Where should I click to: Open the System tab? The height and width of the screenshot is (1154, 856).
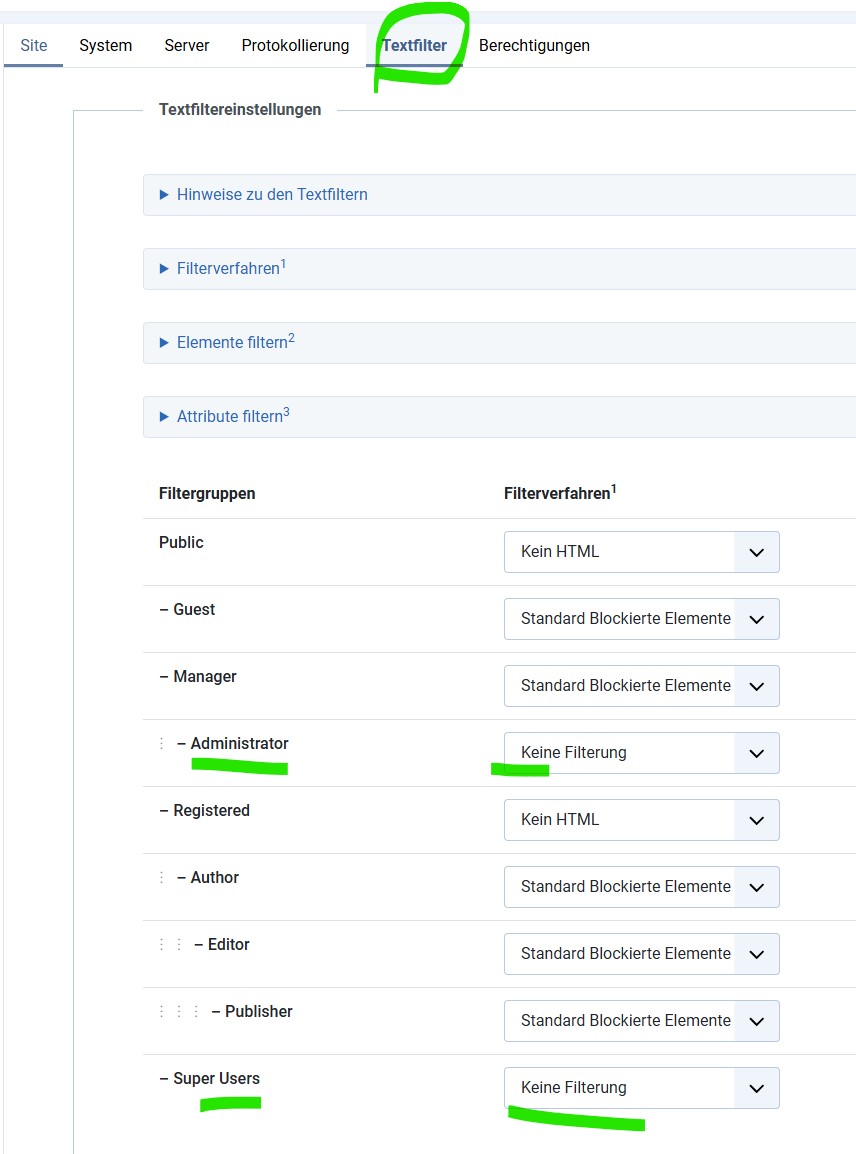106,46
